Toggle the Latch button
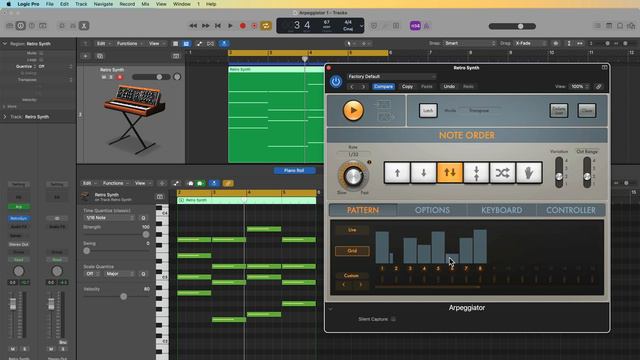 (428, 111)
